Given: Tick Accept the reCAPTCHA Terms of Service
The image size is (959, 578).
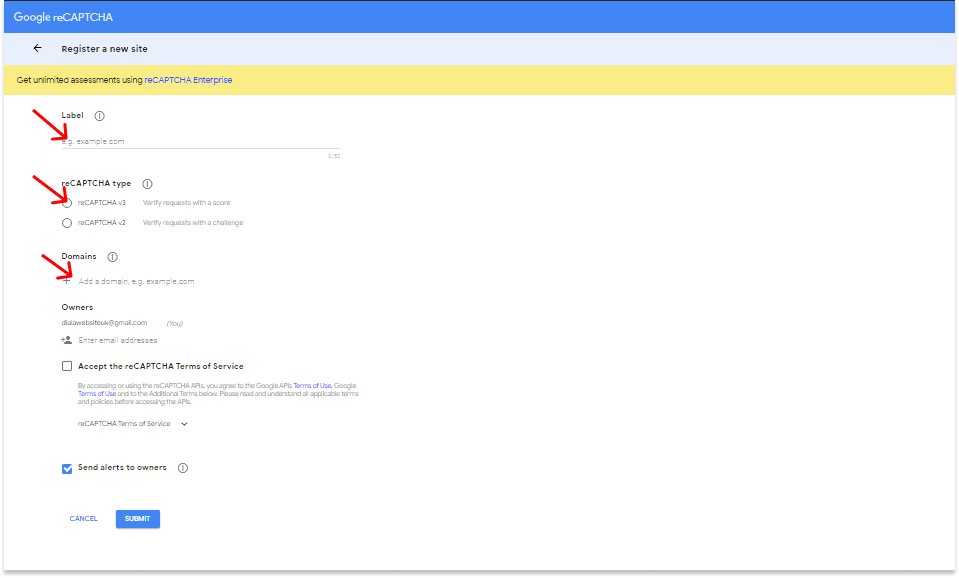Looking at the screenshot, I should coord(67,366).
